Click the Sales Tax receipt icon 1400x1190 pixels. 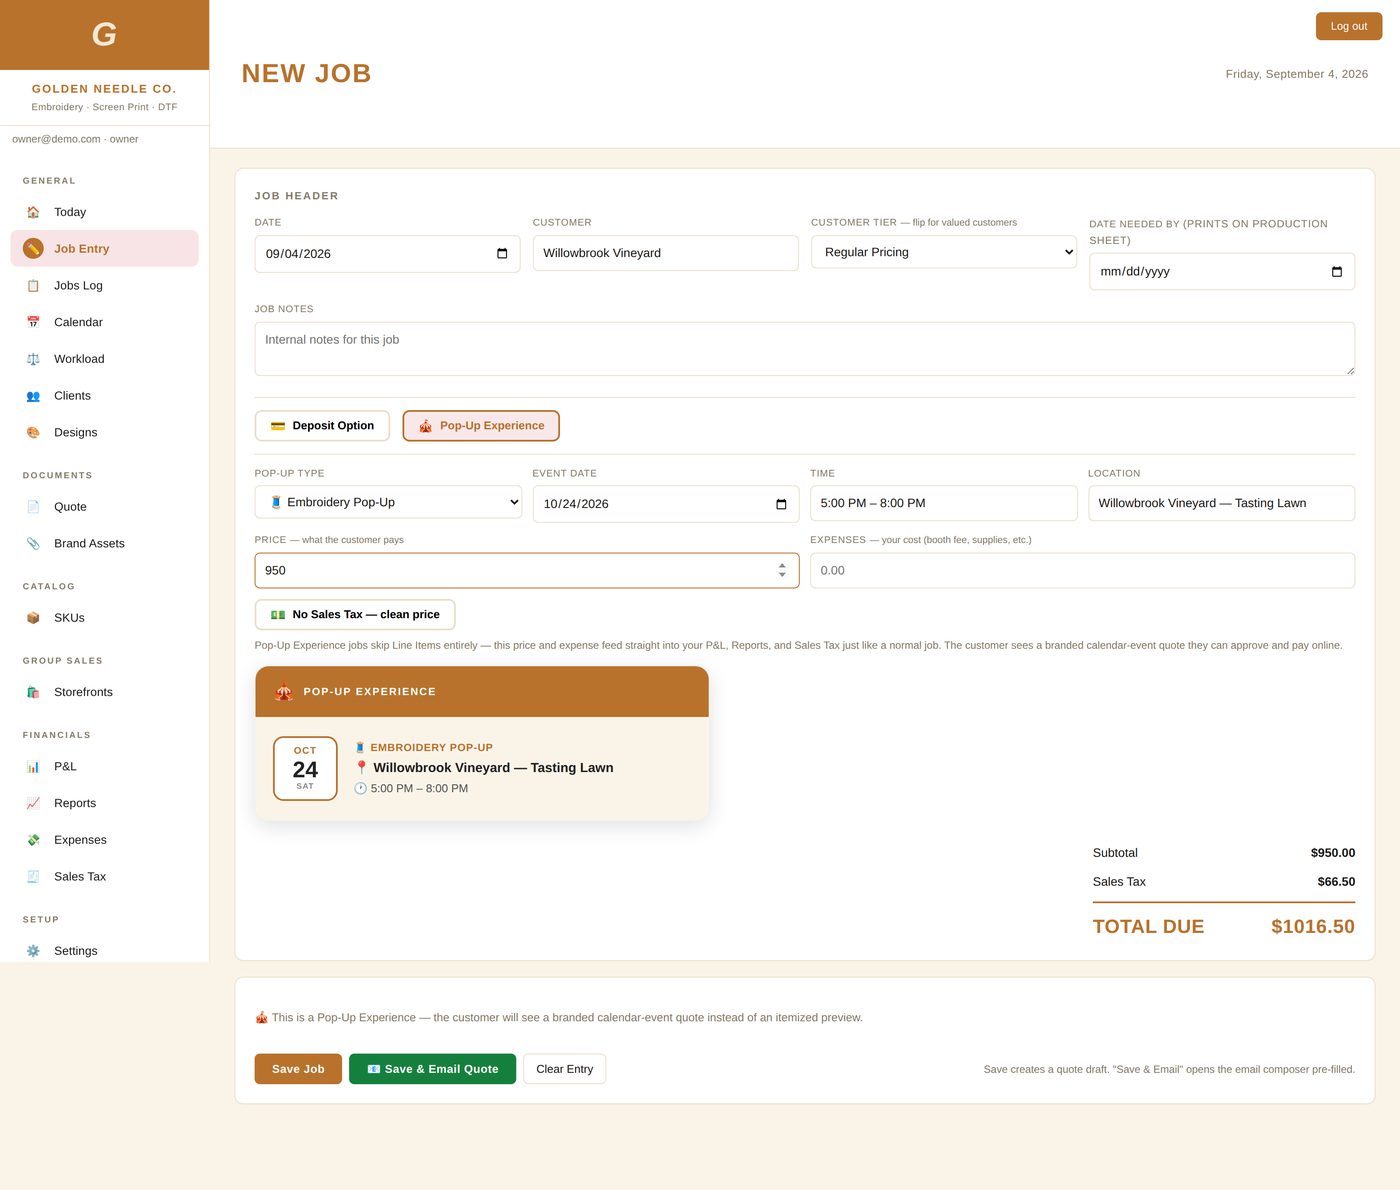[33, 876]
